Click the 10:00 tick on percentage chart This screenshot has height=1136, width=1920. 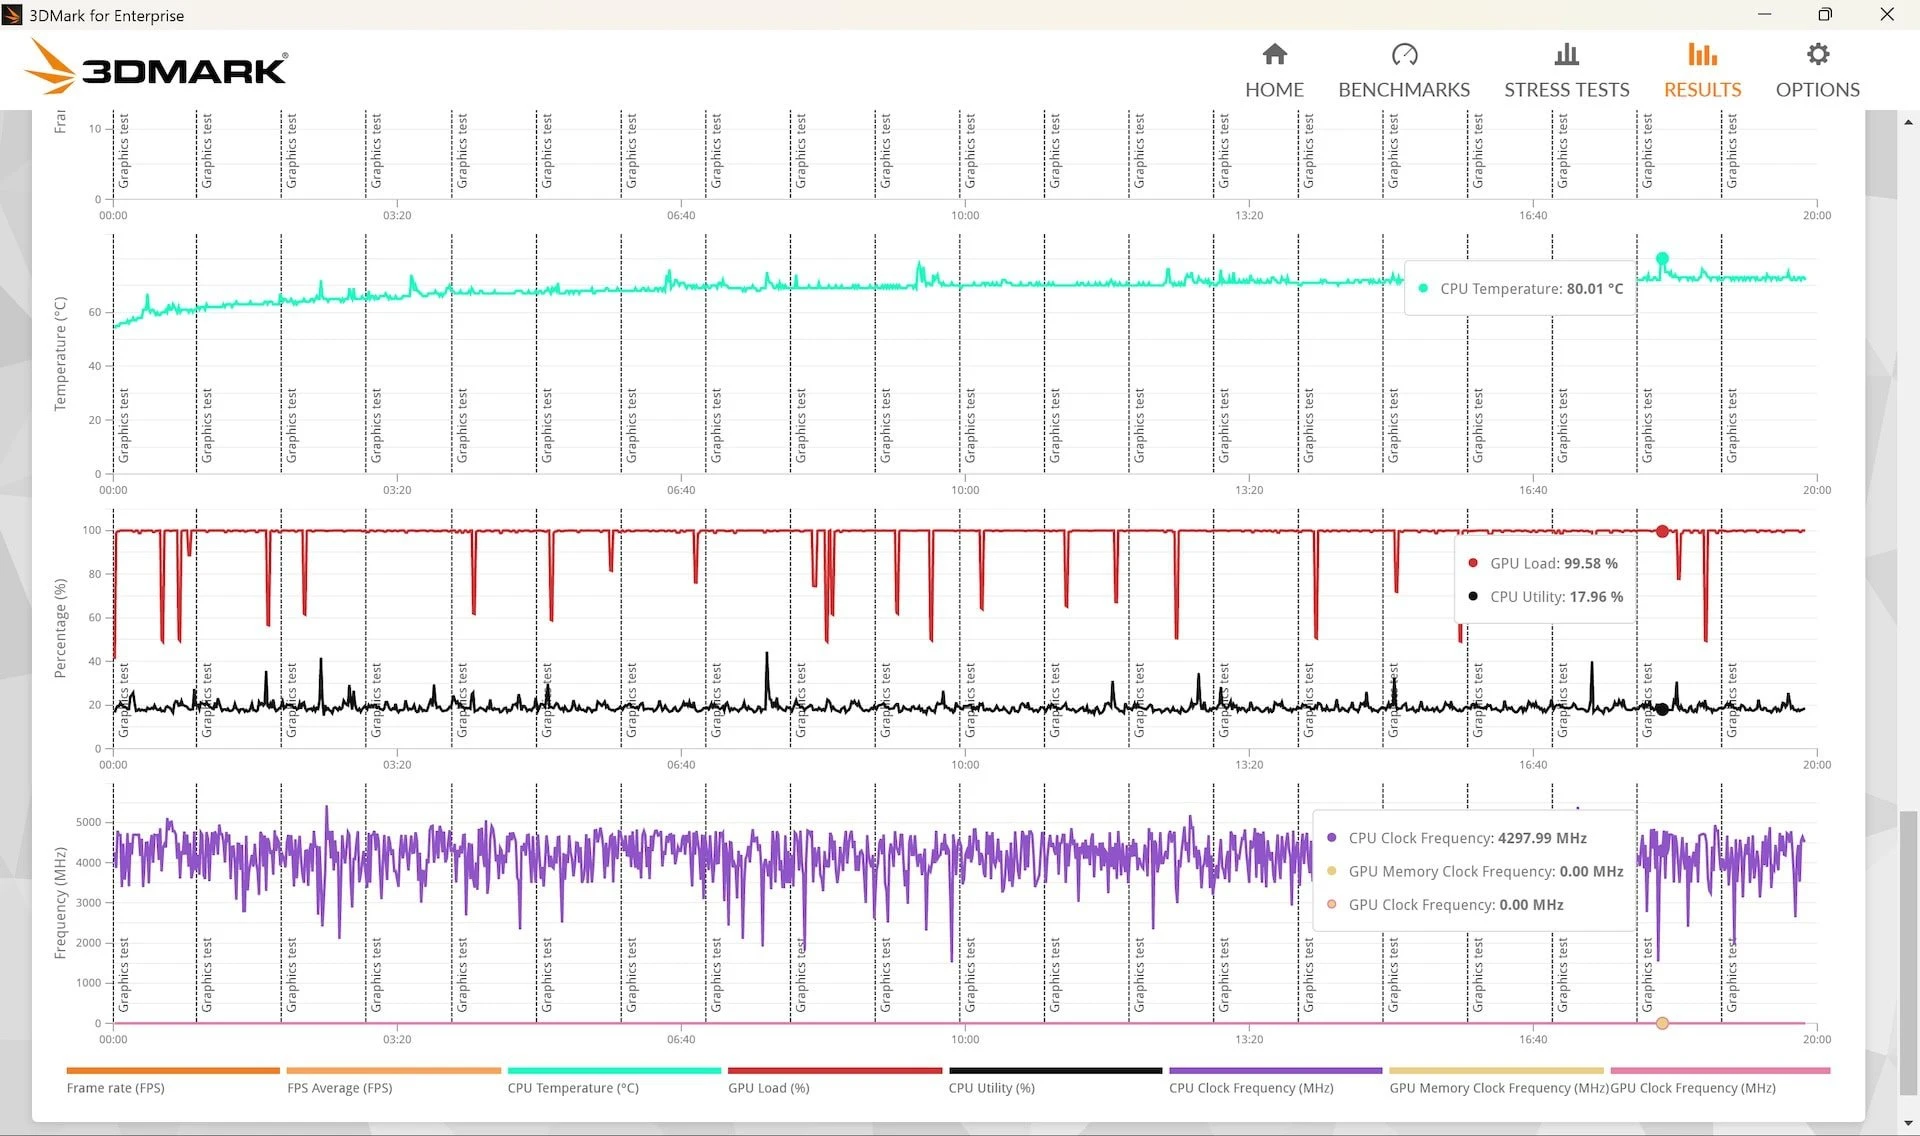point(965,765)
